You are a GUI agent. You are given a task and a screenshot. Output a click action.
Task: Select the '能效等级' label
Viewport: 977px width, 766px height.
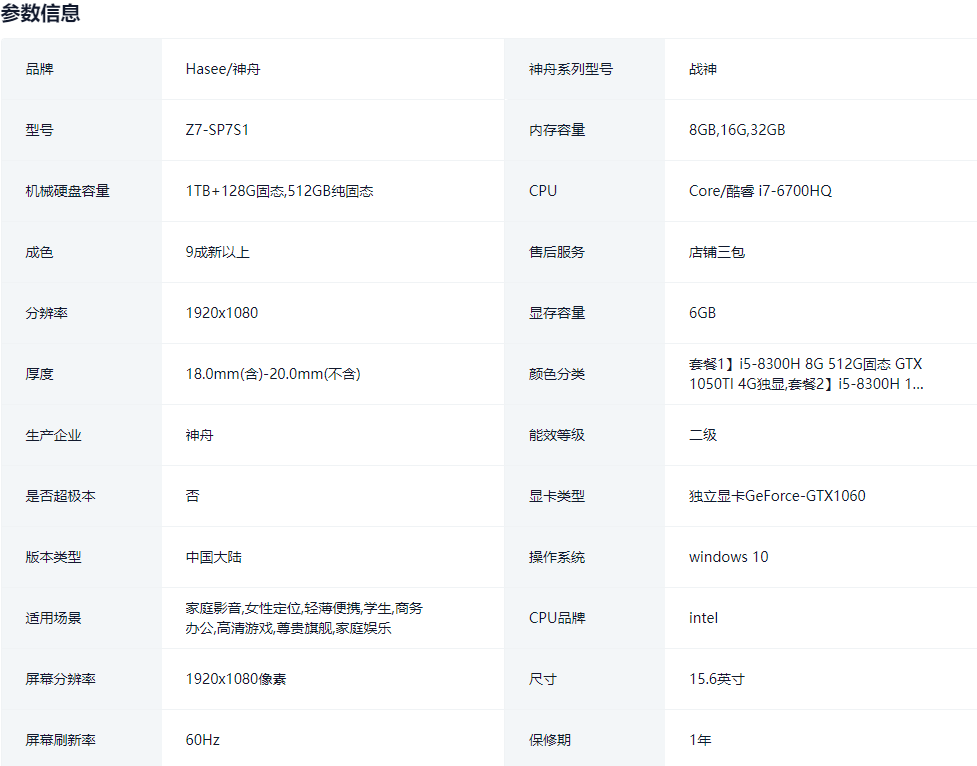click(557, 435)
